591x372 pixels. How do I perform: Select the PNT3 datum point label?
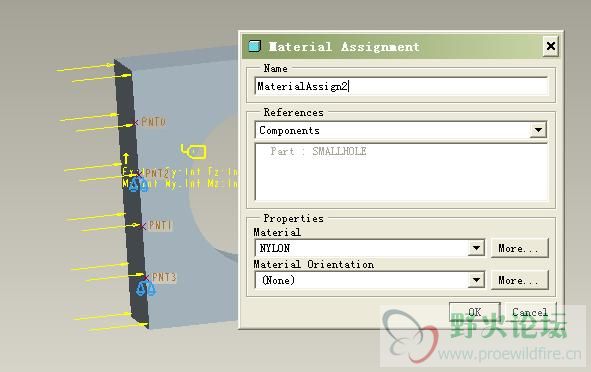[164, 277]
